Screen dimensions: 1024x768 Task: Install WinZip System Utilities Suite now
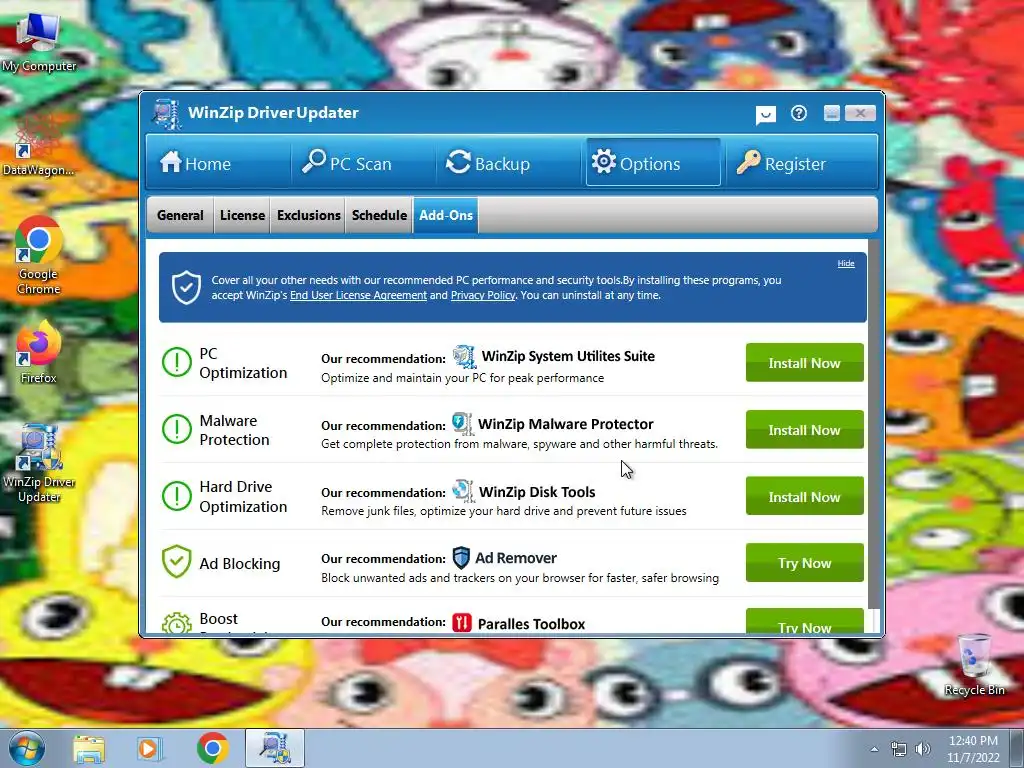click(805, 362)
